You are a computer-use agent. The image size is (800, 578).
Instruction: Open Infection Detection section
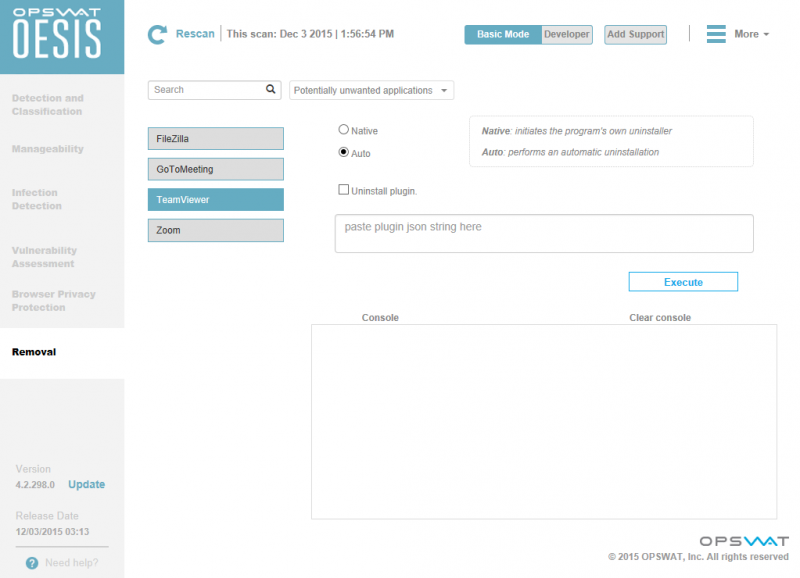pyautogui.click(x=37, y=199)
